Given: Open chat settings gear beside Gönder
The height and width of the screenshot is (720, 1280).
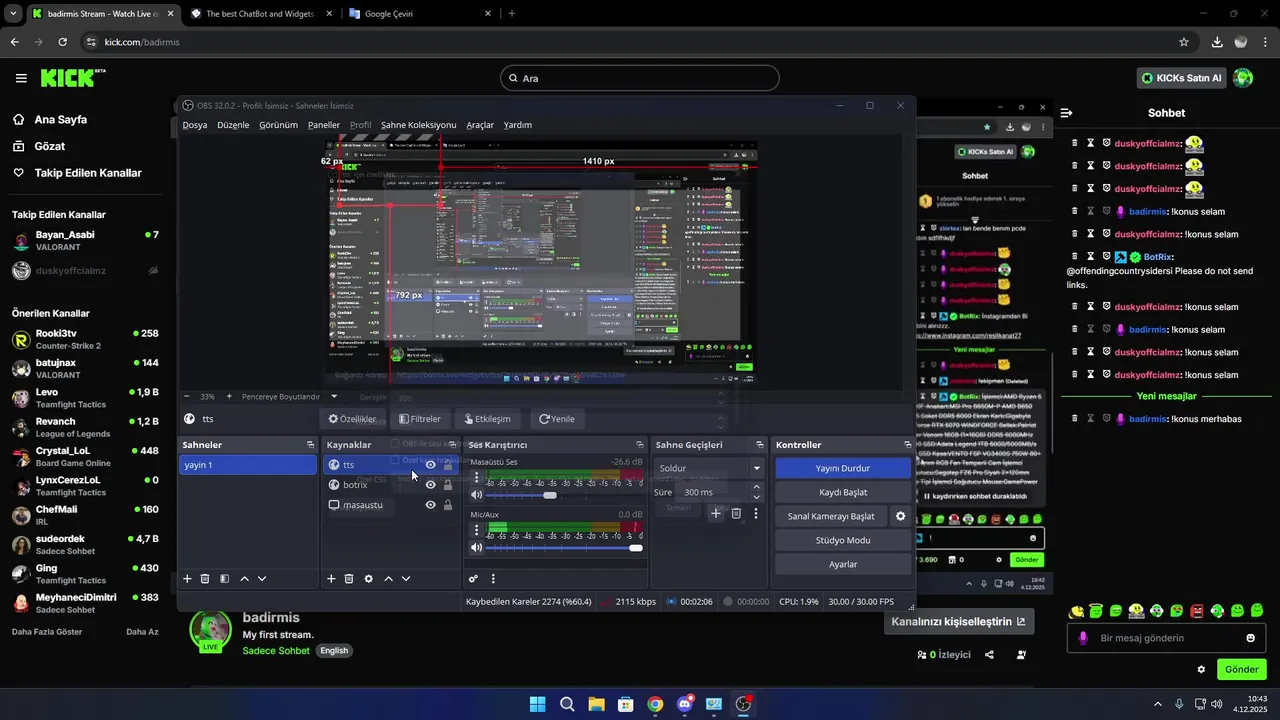Looking at the screenshot, I should pyautogui.click(x=1201, y=669).
